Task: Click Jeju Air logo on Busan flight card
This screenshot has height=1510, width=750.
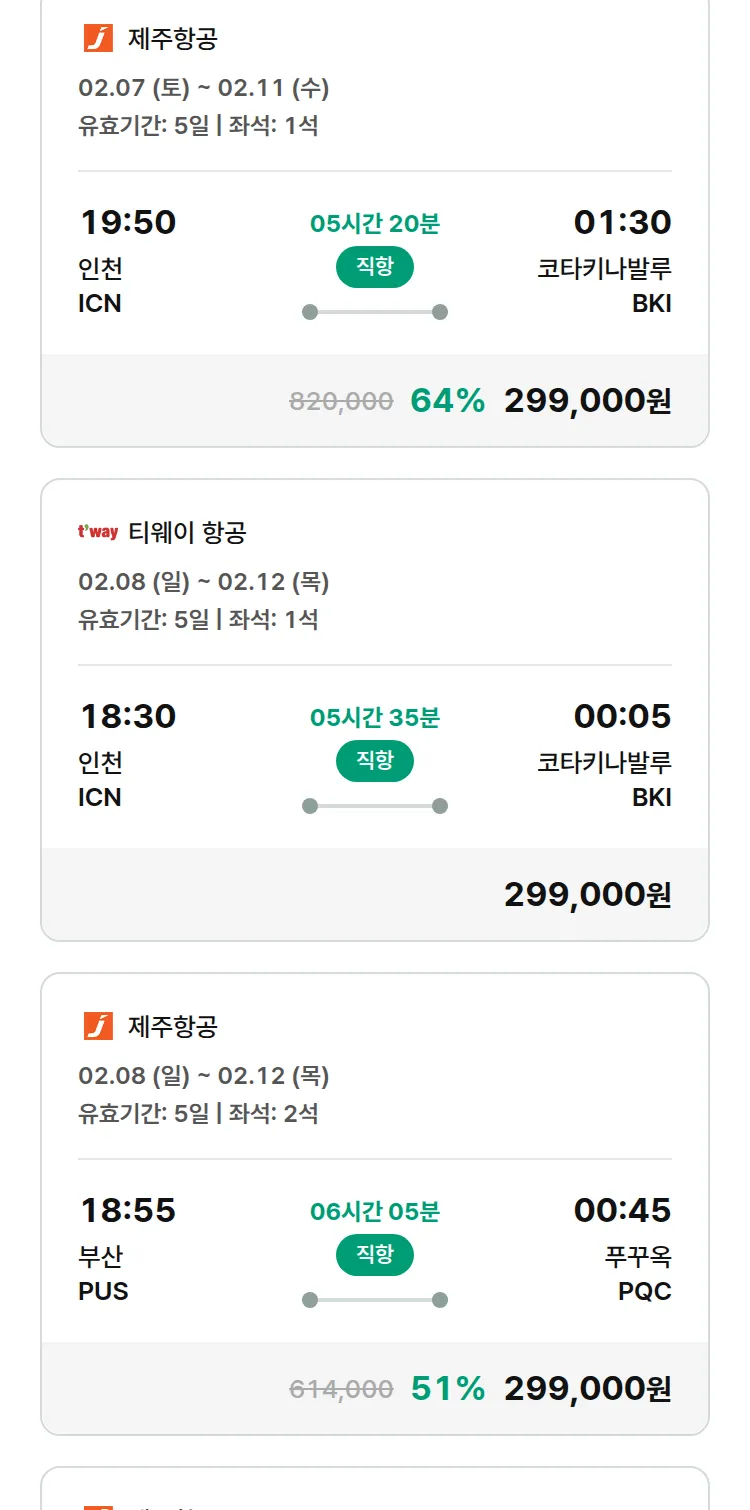Action: coord(98,1026)
